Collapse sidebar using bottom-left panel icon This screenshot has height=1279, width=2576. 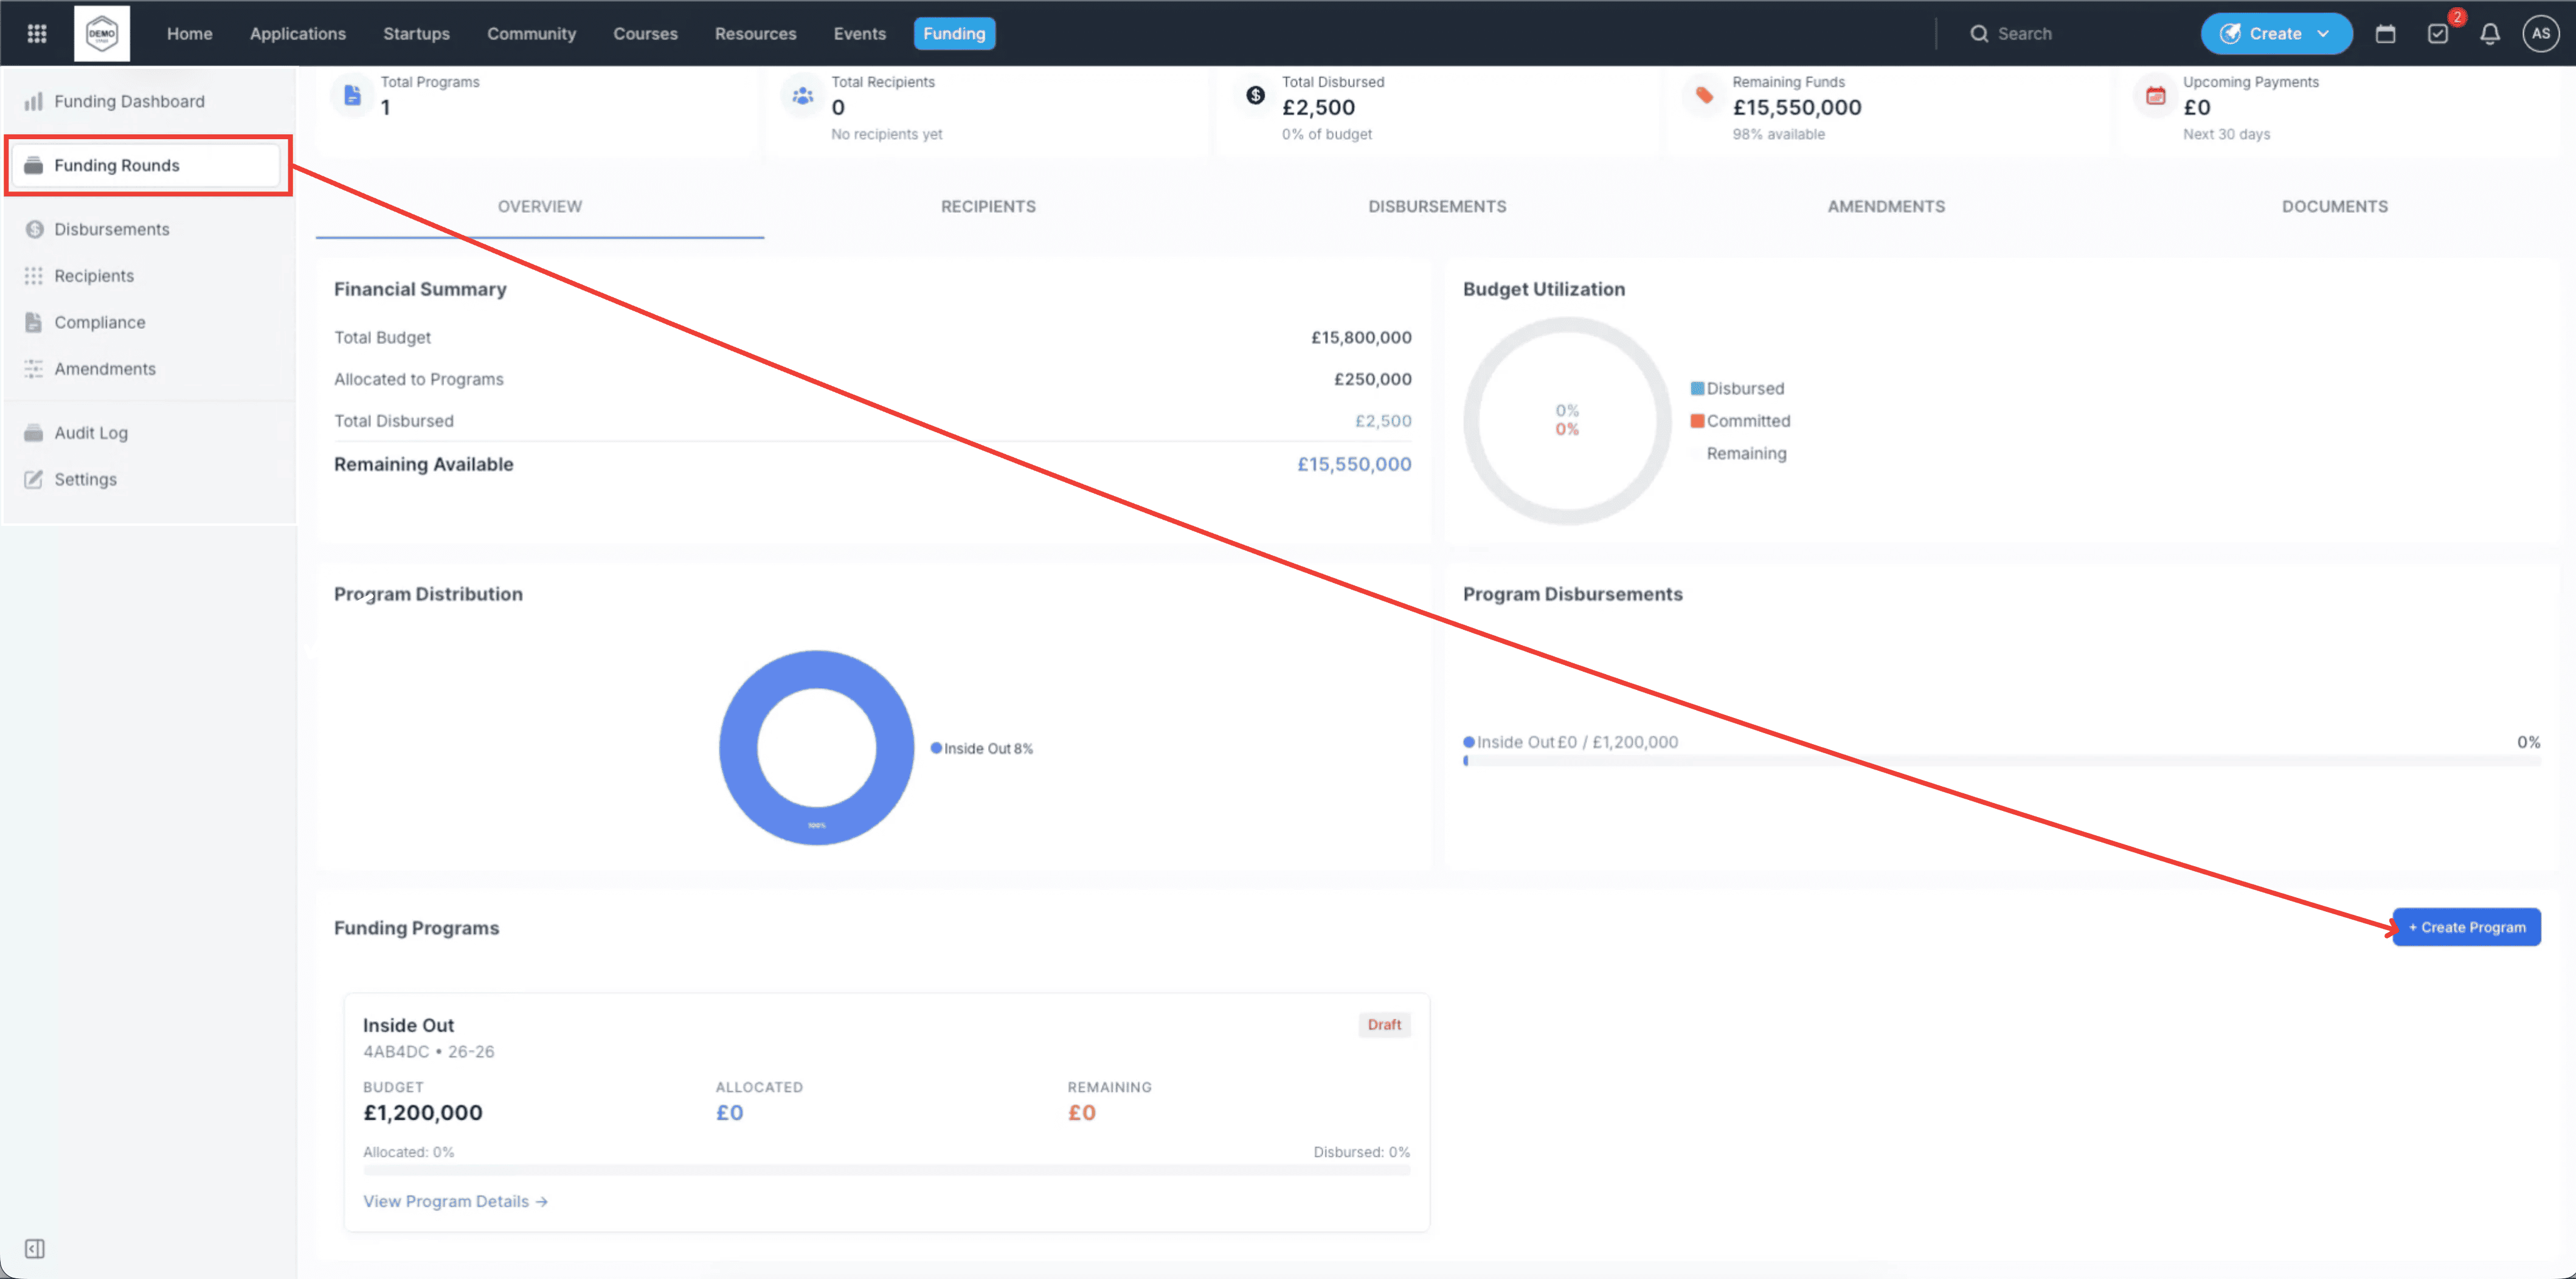coord(34,1248)
